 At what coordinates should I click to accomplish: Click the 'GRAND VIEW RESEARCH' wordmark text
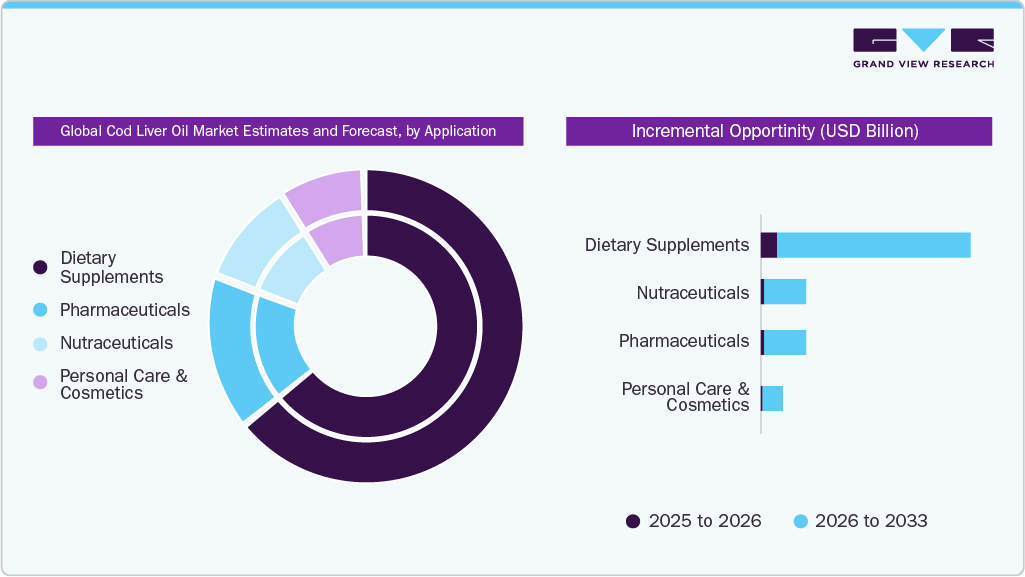(x=924, y=64)
